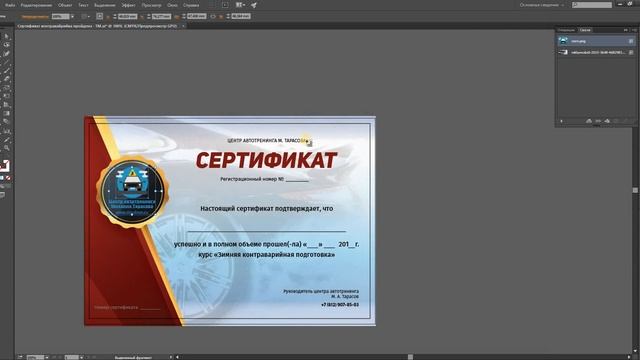Select the Line Segment tool
640x360 pixels.
[x=7, y=62]
